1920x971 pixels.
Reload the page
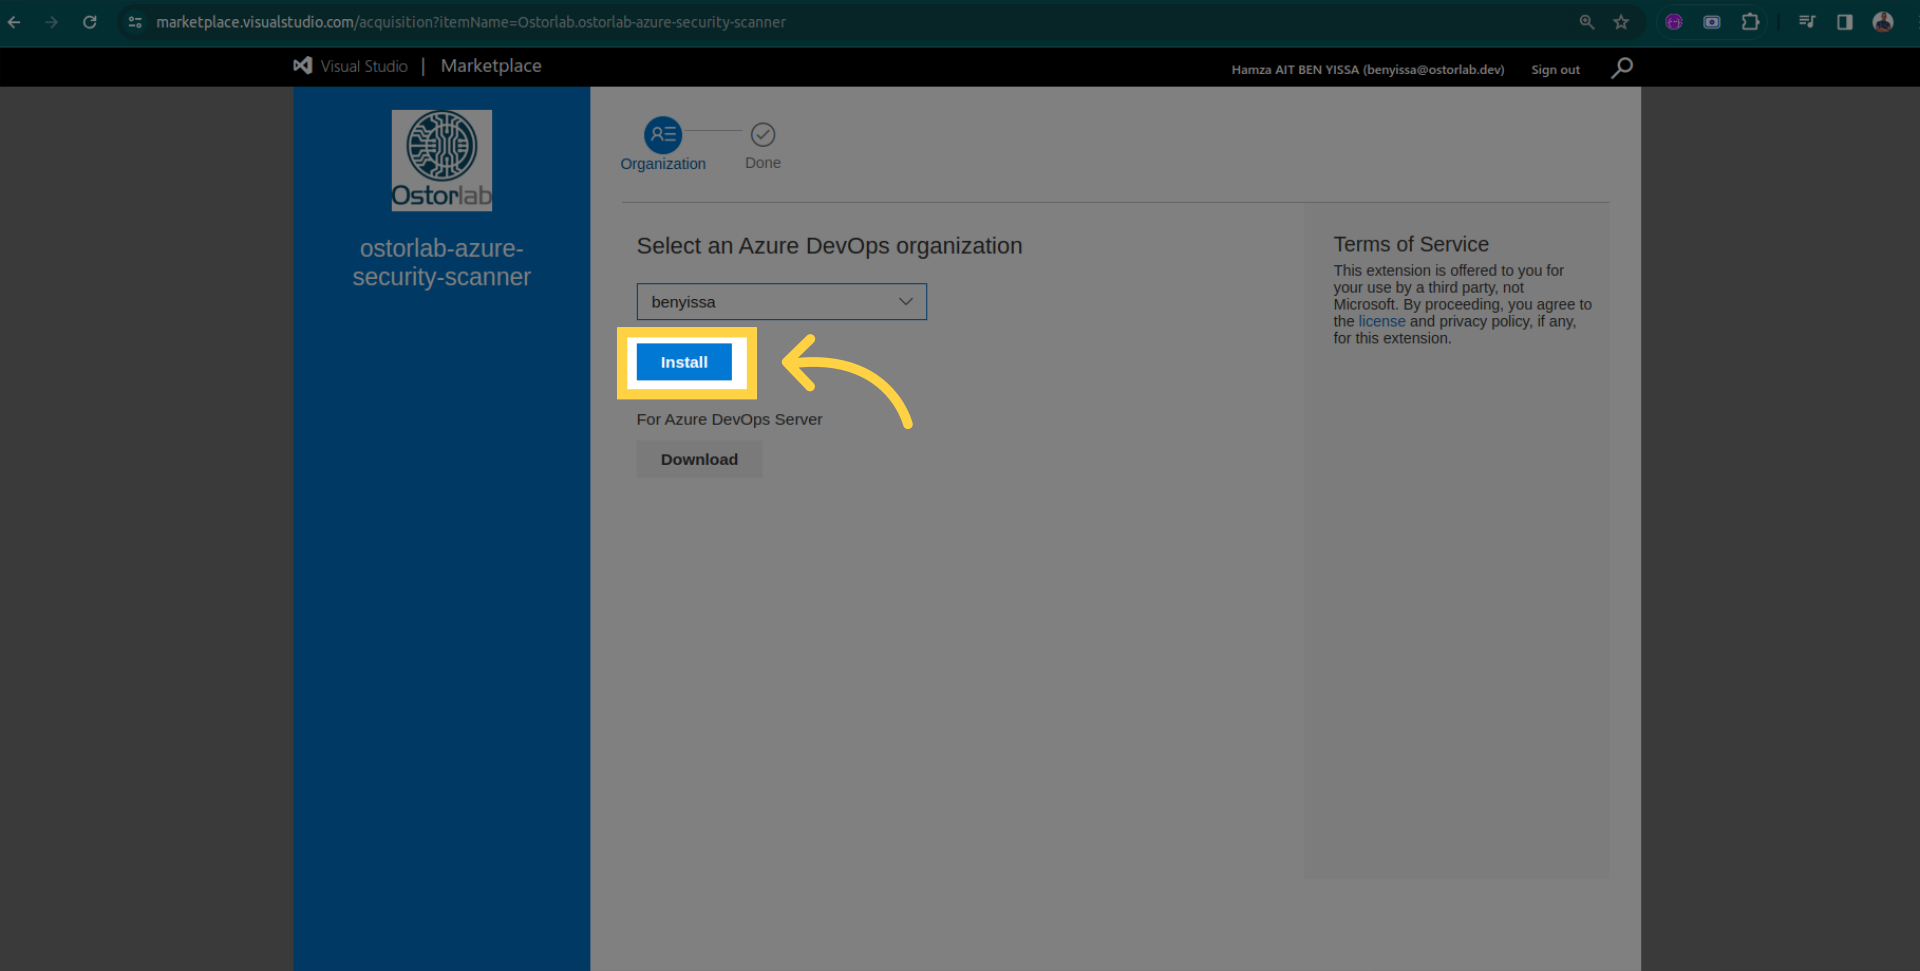[x=90, y=22]
